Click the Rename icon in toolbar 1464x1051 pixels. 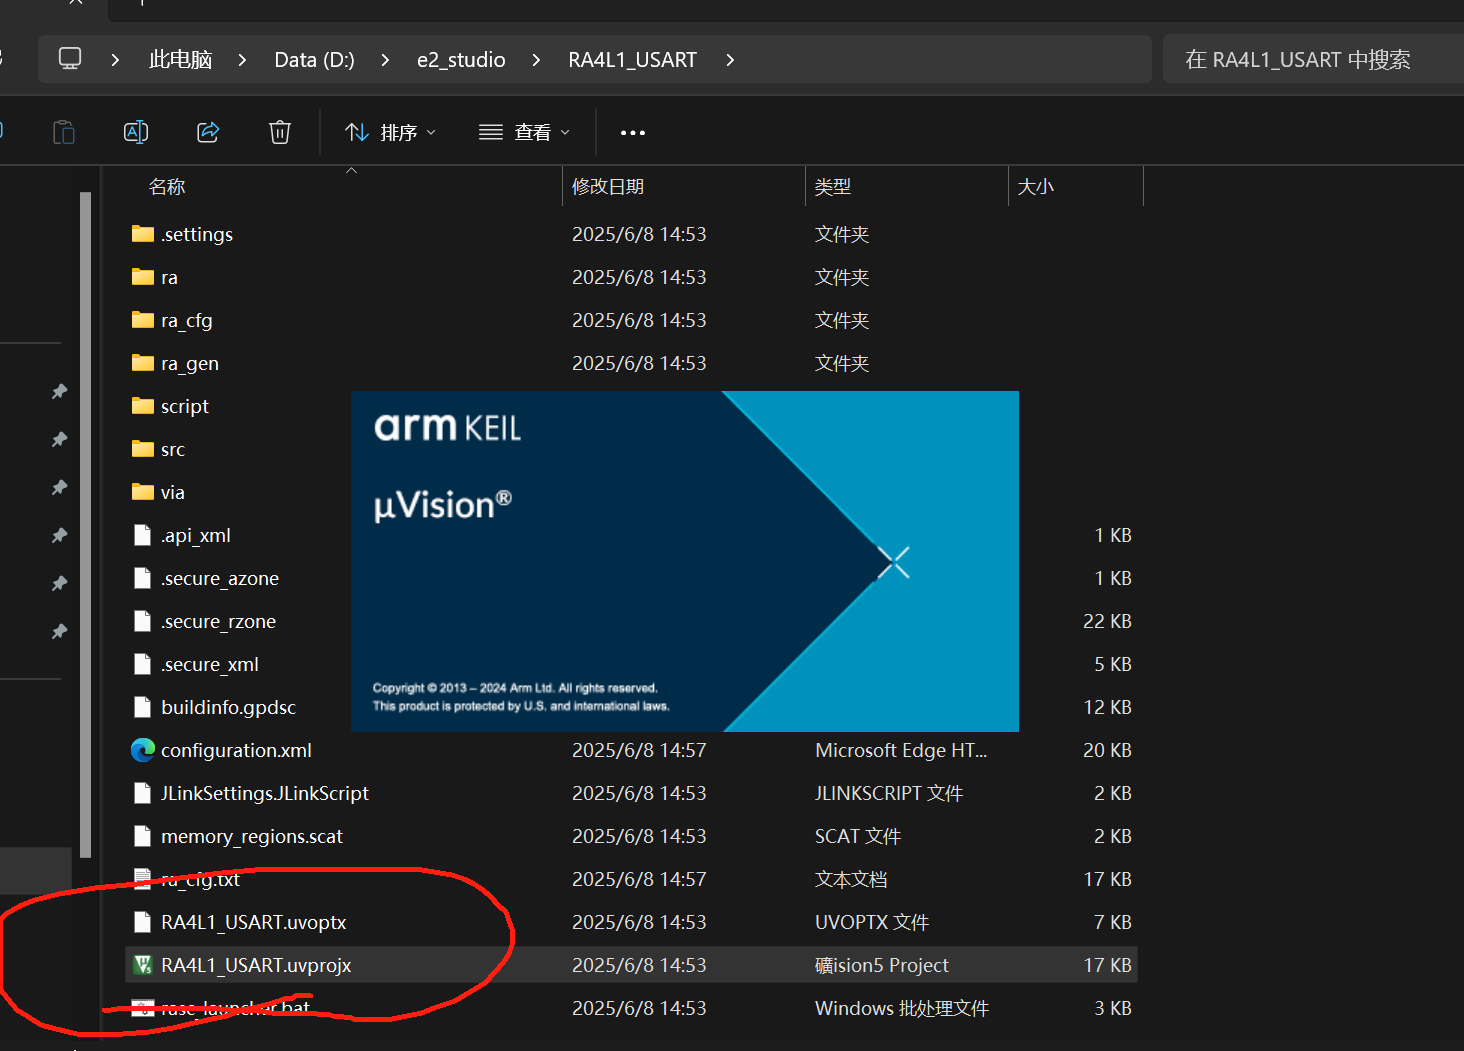(x=136, y=132)
